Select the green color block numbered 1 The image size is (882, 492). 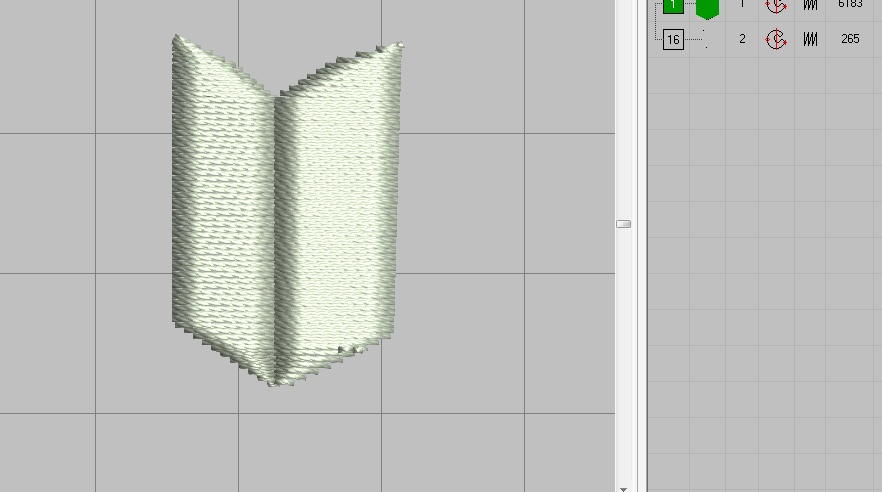[673, 6]
